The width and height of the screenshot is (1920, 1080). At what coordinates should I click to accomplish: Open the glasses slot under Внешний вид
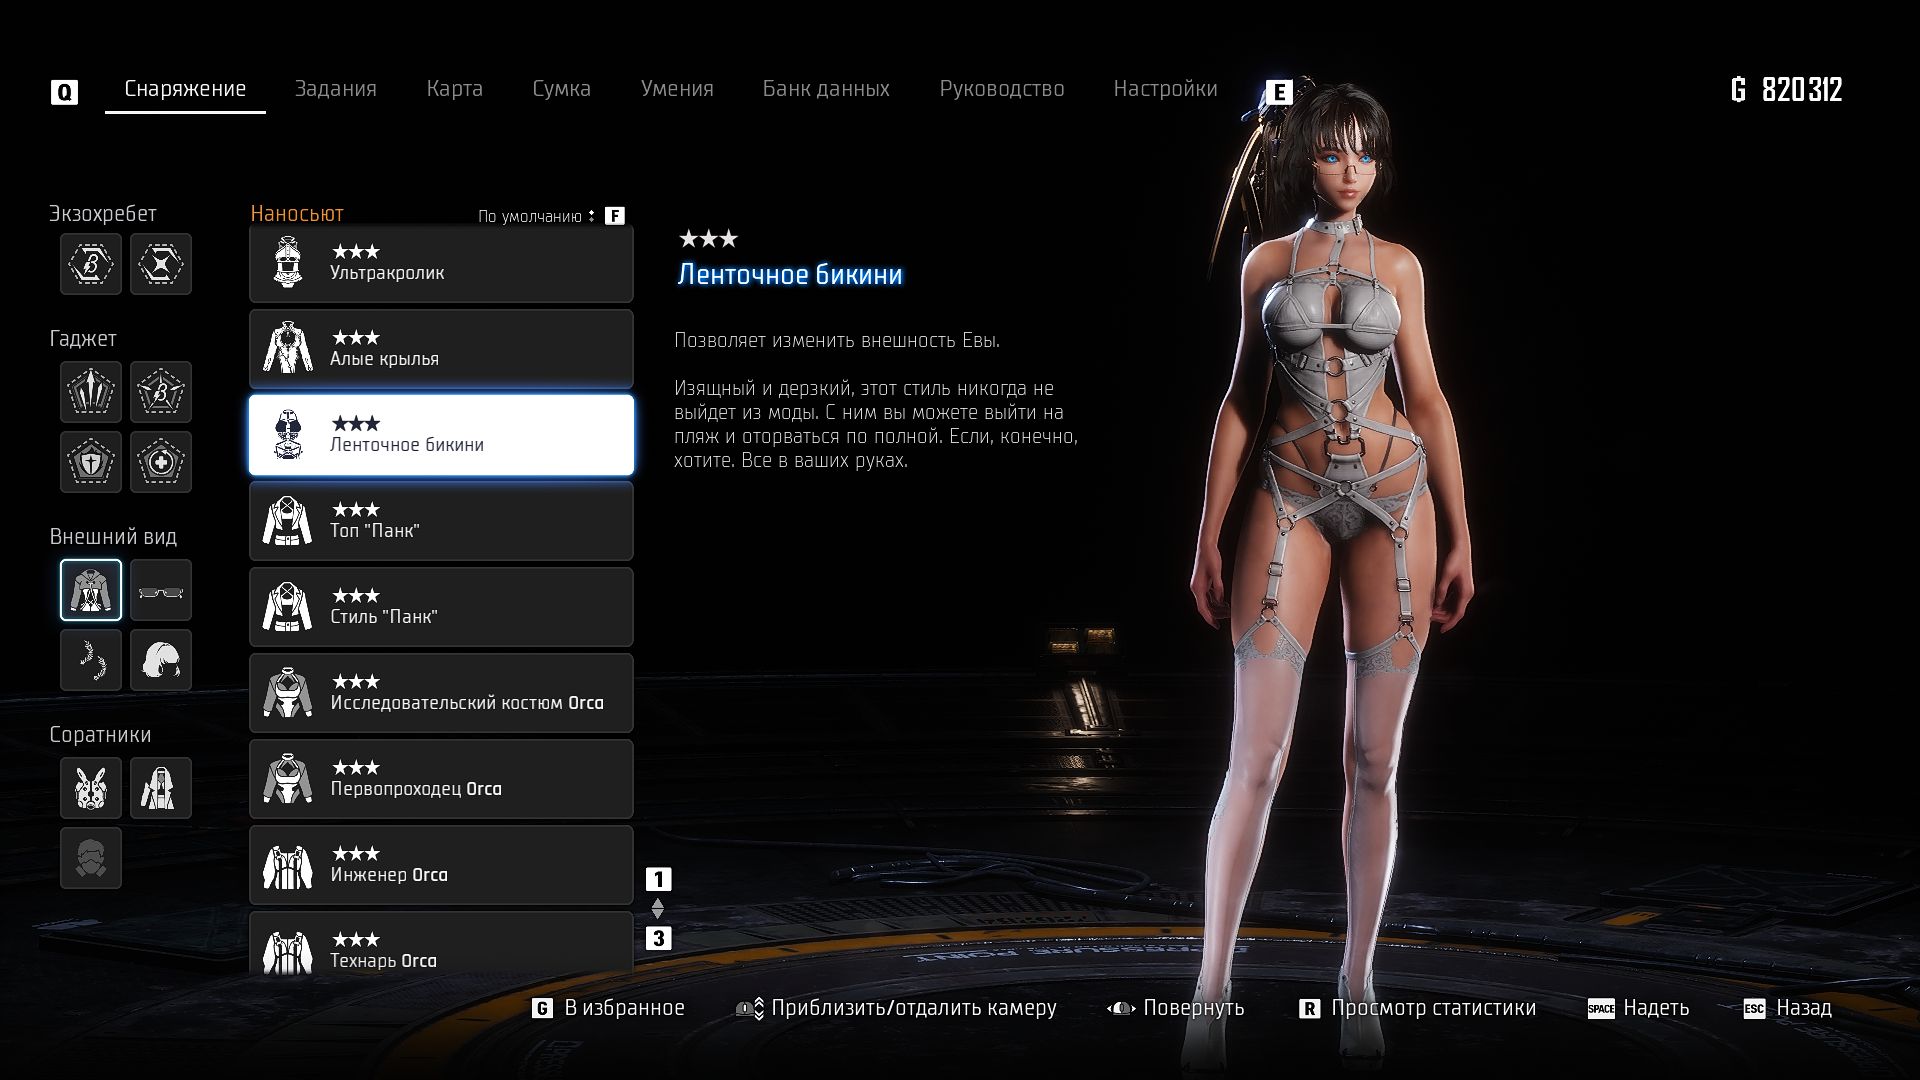(160, 590)
